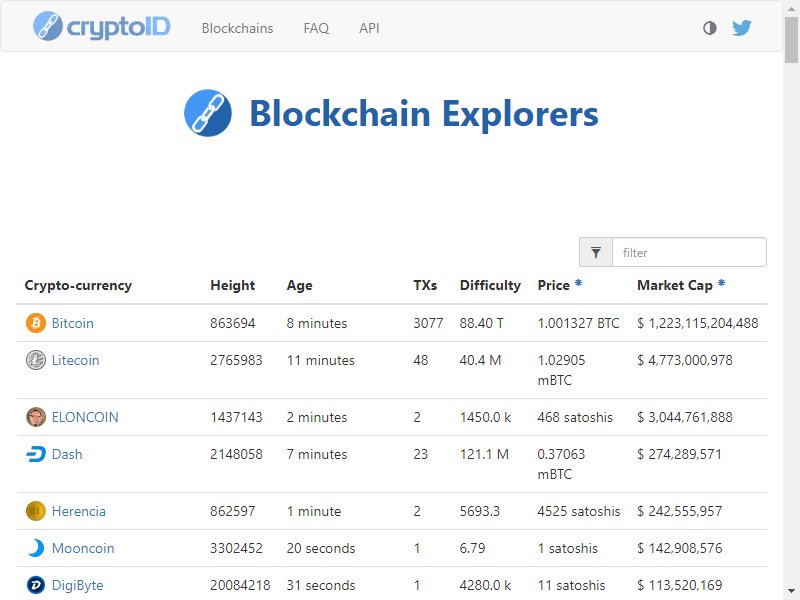Select Litecoin market cap $ 4,773,000,978
This screenshot has height=600, width=800.
(x=685, y=360)
